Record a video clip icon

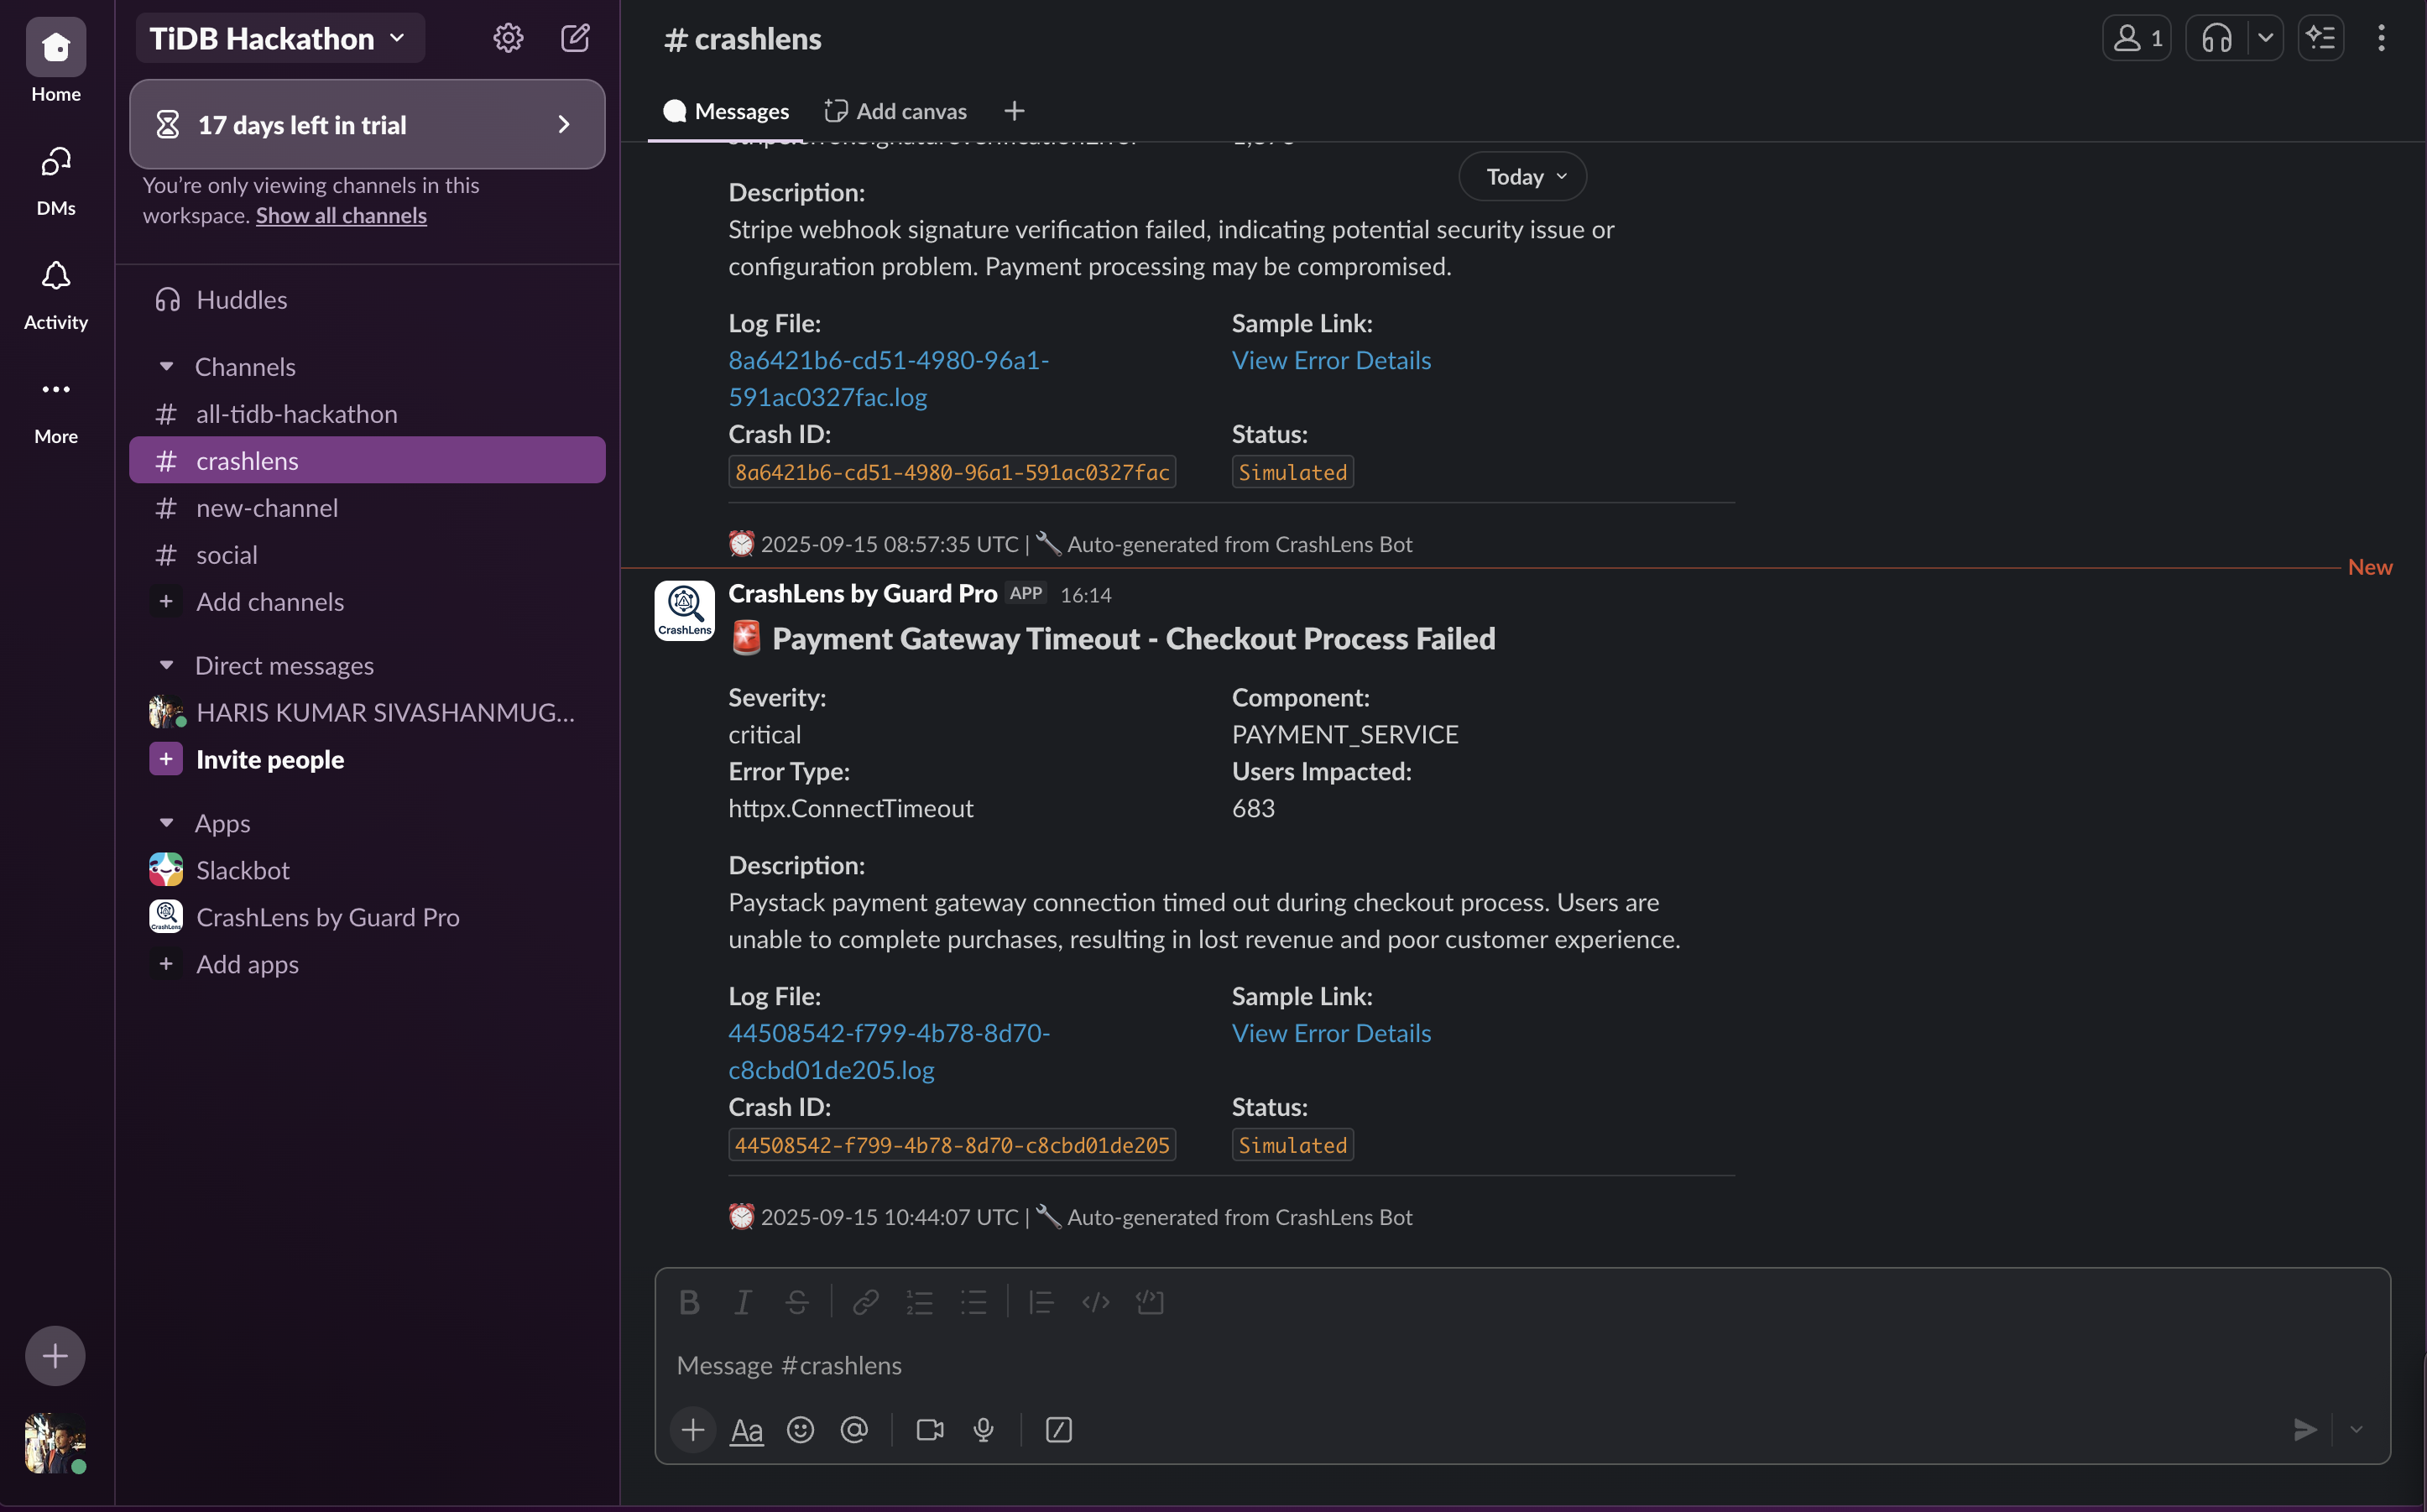930,1430
